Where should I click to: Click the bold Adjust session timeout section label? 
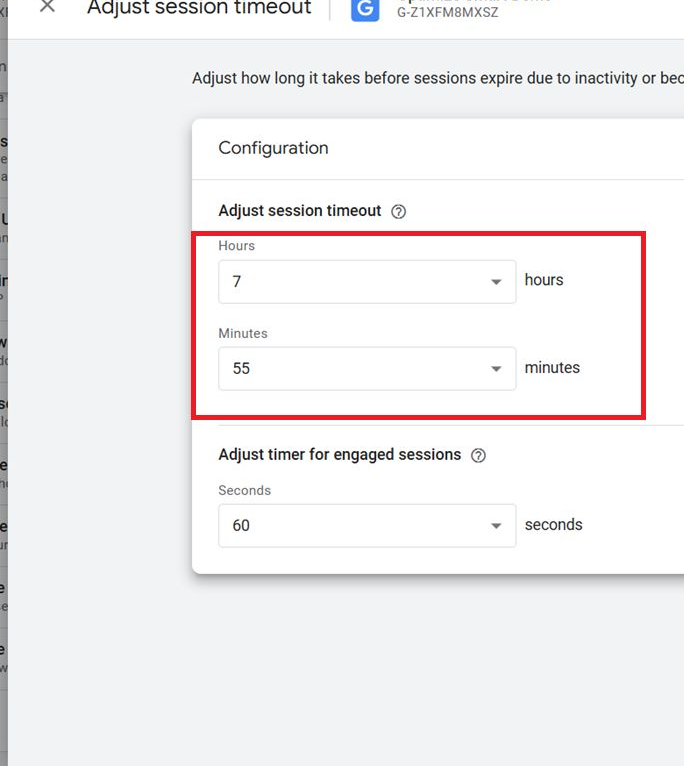pos(300,211)
